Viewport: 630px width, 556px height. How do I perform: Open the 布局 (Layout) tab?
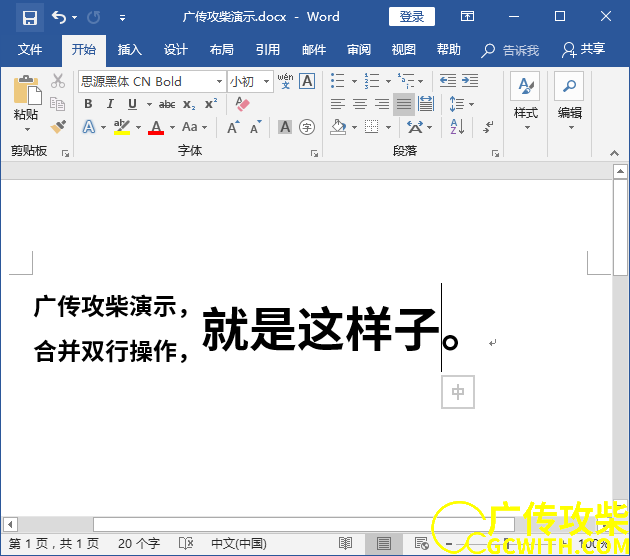coord(222,50)
